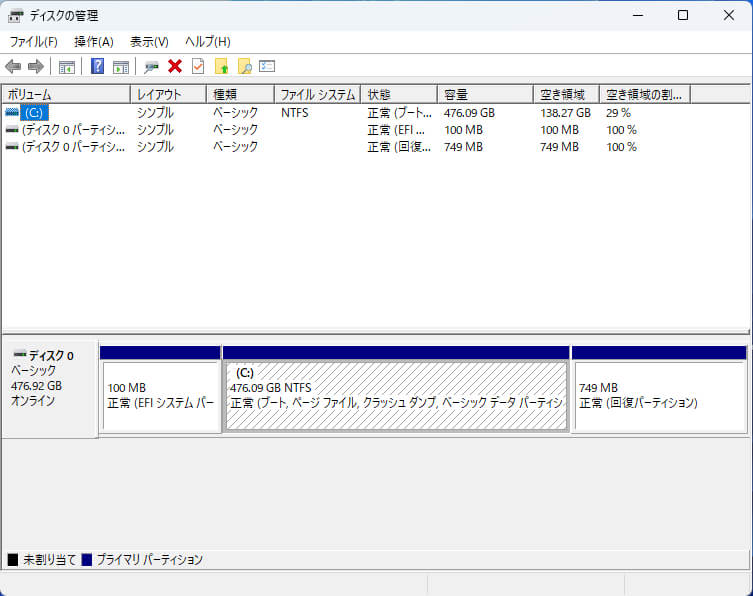Click the red X delete icon
Viewport: 753px width, 596px height.
(x=175, y=67)
